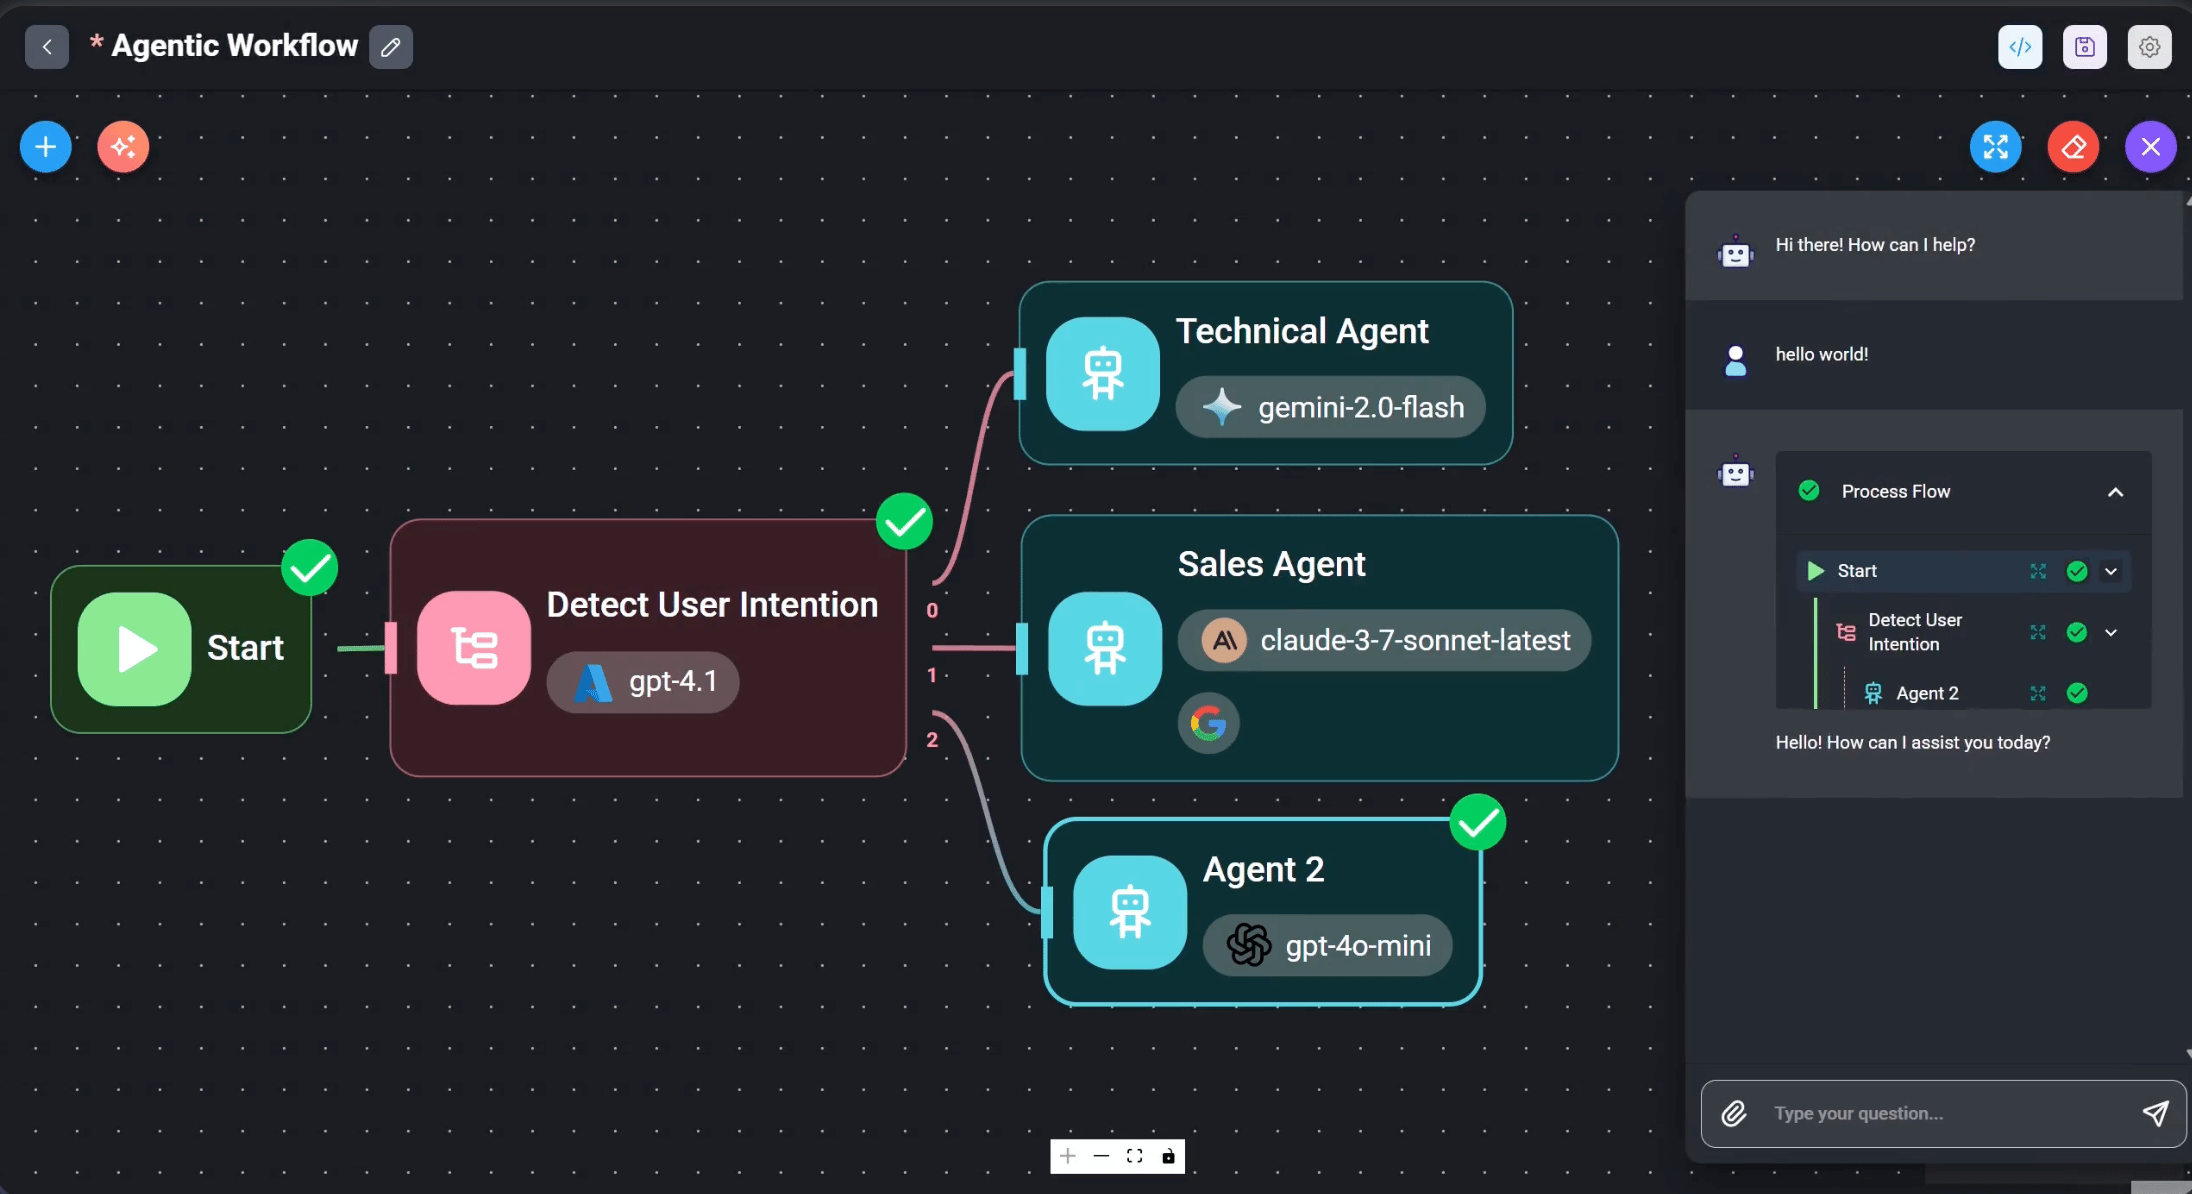Select Agent 2 in process flow tree

click(x=1926, y=693)
